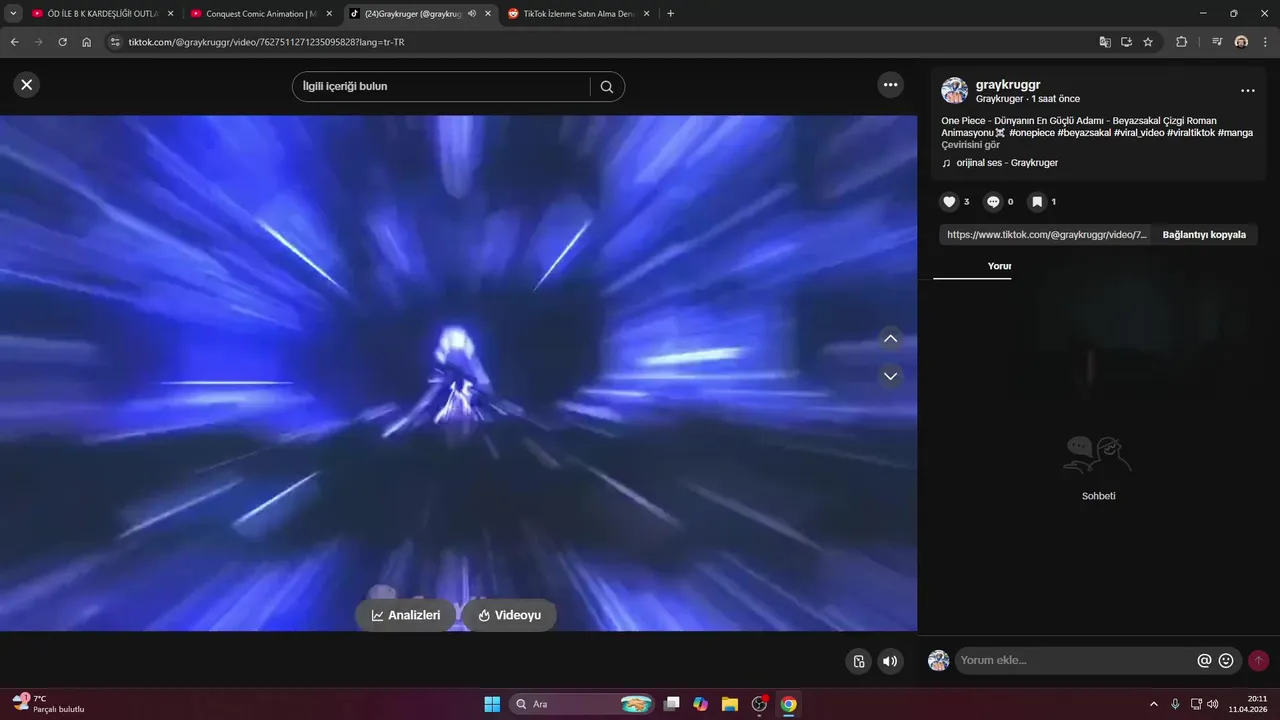Click 'Çevirisini gör' translation link
The height and width of the screenshot is (720, 1280).
[x=970, y=145]
